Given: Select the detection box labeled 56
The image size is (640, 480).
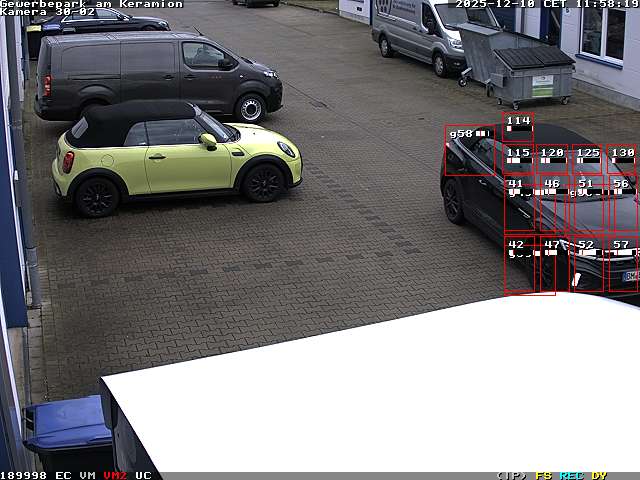Looking at the screenshot, I should (x=623, y=205).
